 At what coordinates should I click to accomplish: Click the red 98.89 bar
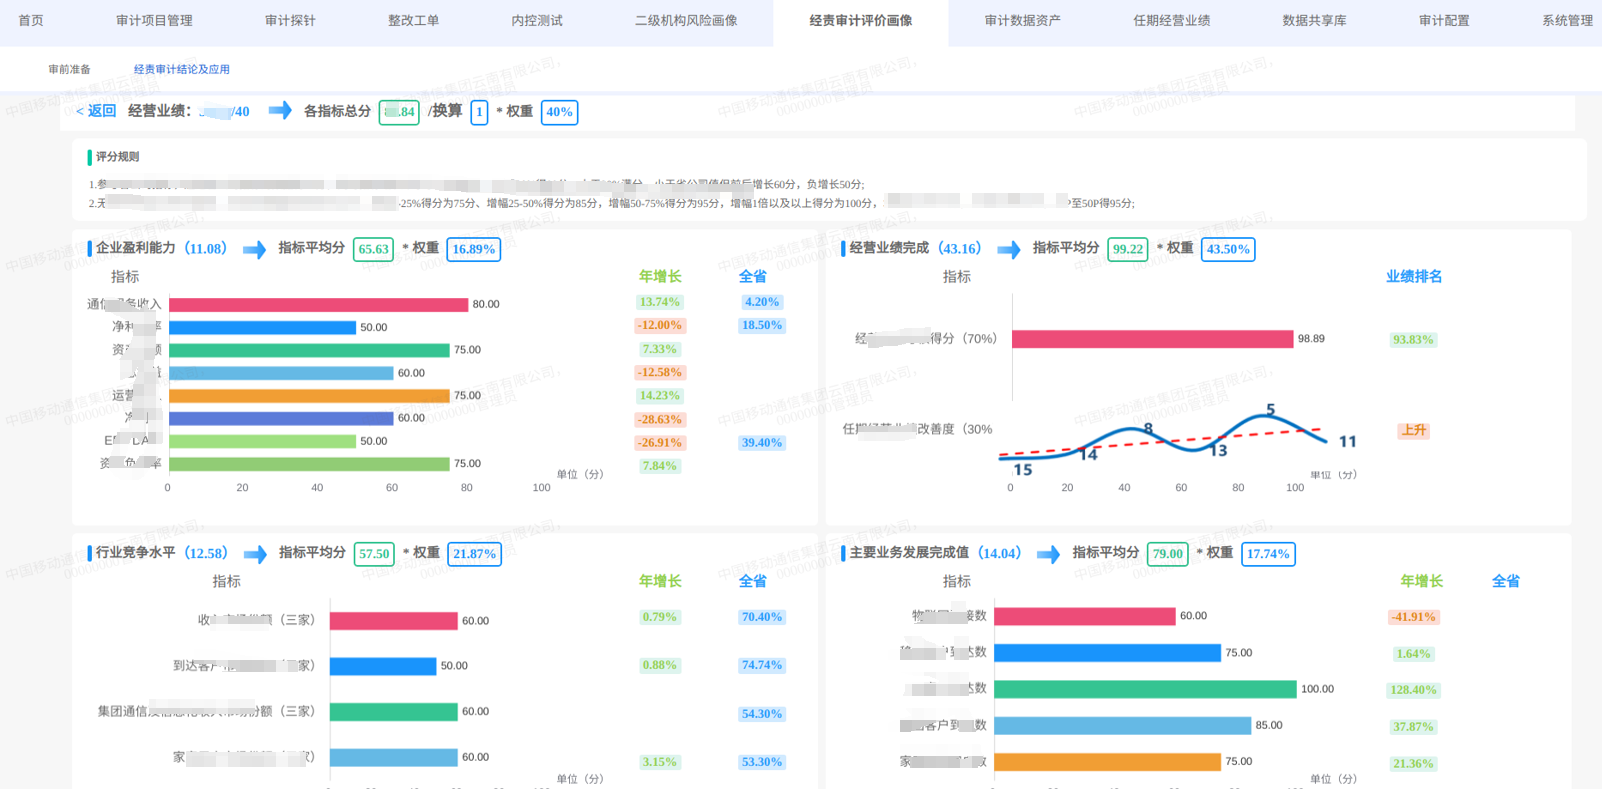pyautogui.click(x=1152, y=339)
